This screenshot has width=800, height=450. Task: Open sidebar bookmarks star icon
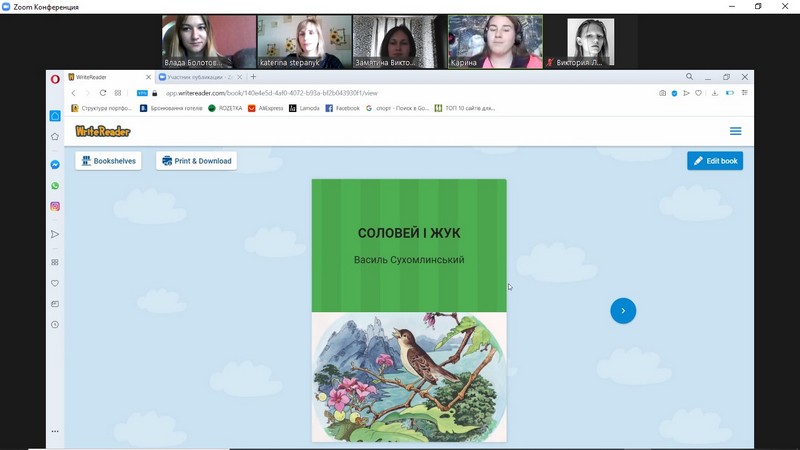click(x=55, y=136)
